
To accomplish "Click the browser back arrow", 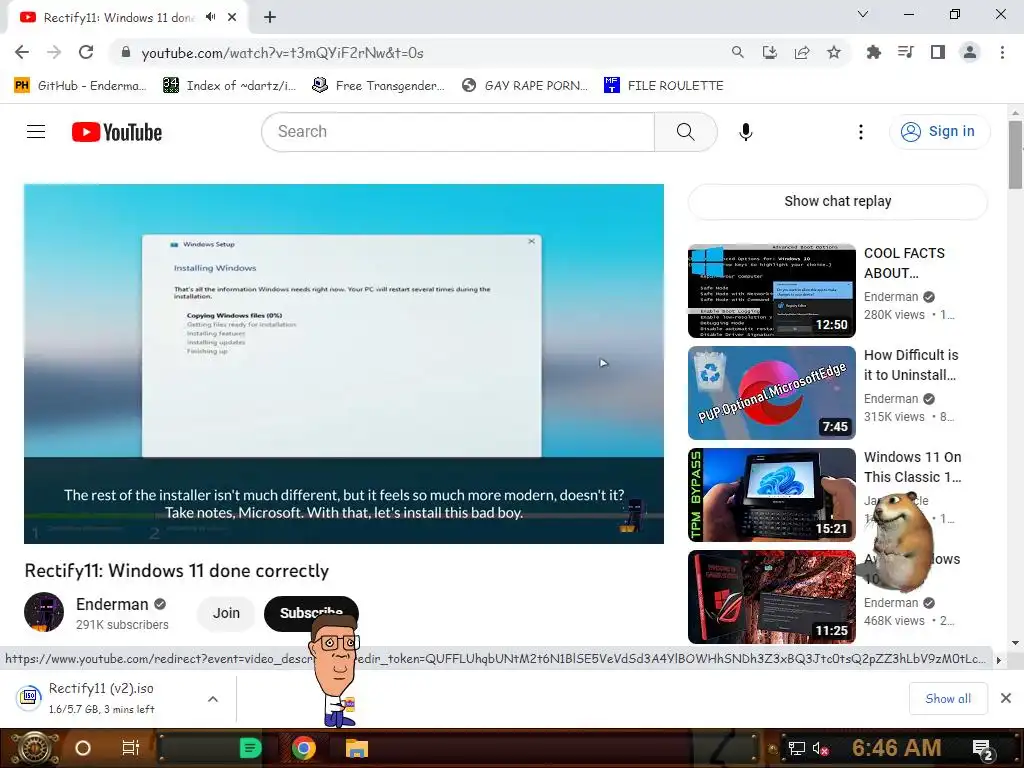I will [x=22, y=52].
